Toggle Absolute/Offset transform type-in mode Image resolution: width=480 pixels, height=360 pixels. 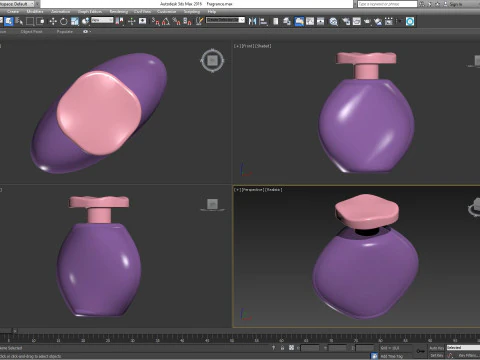click(x=291, y=348)
